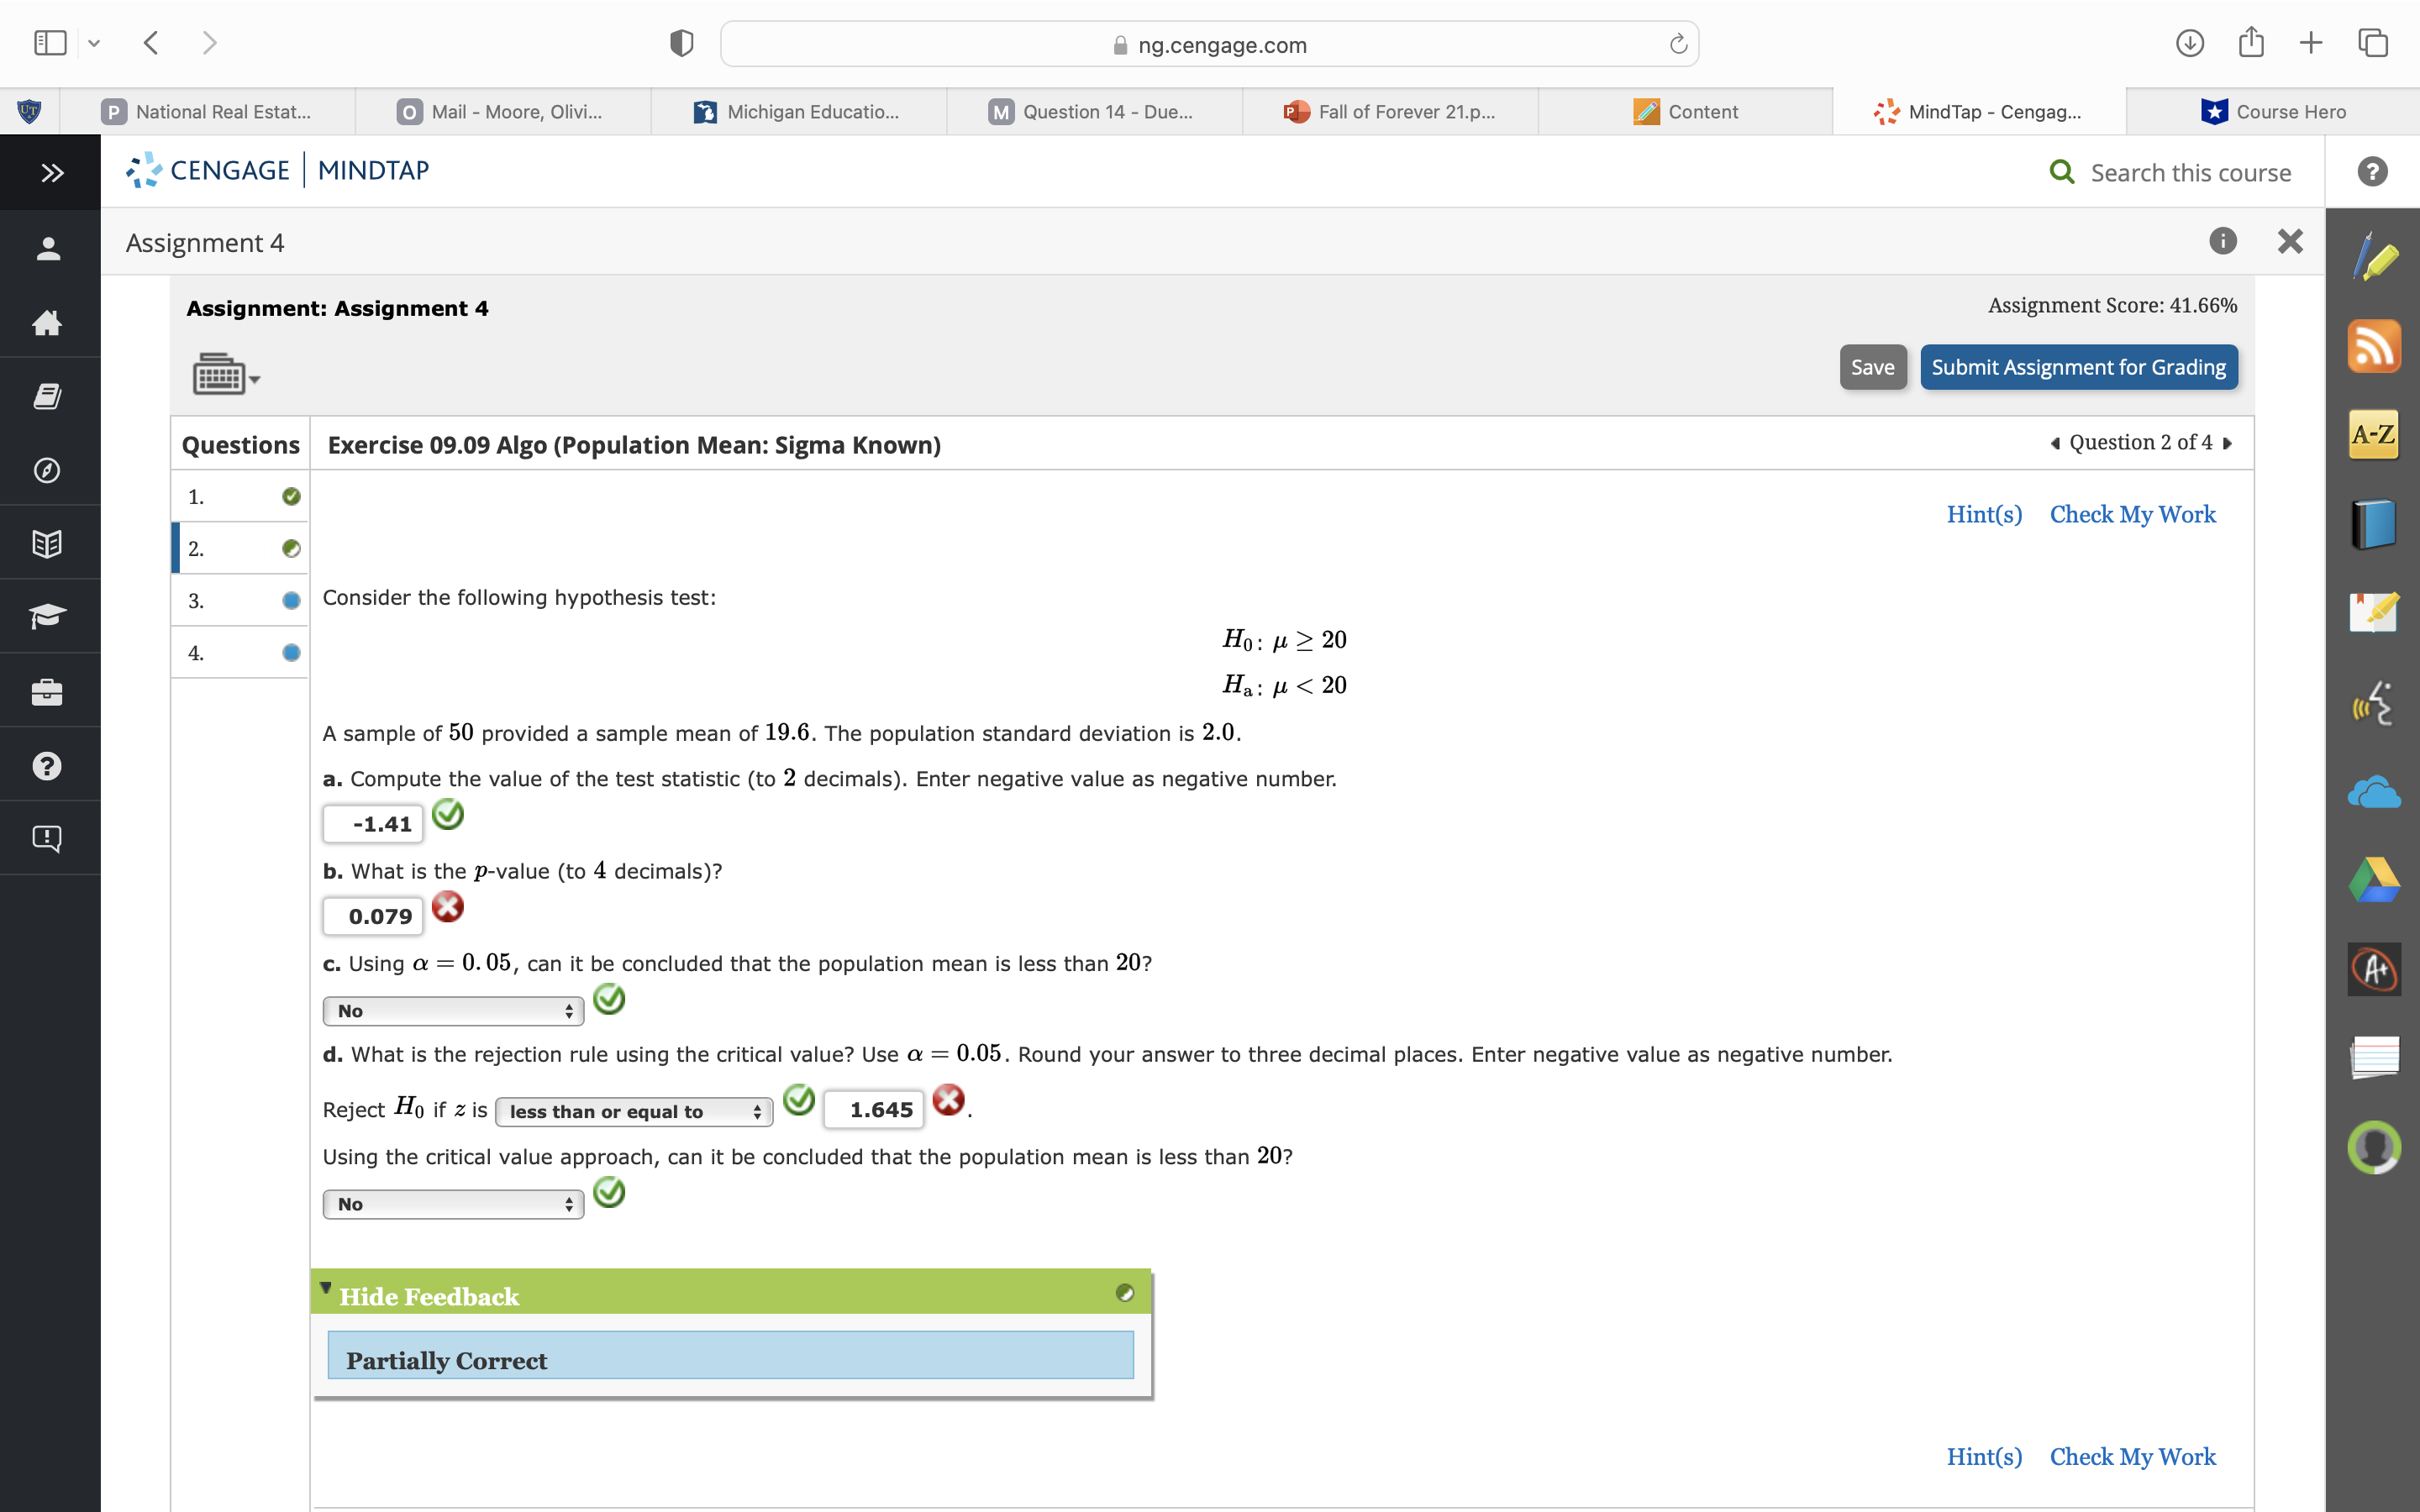Click Submit Assignment for Grading button
Viewport: 2420px width, 1512px height.
(2078, 367)
